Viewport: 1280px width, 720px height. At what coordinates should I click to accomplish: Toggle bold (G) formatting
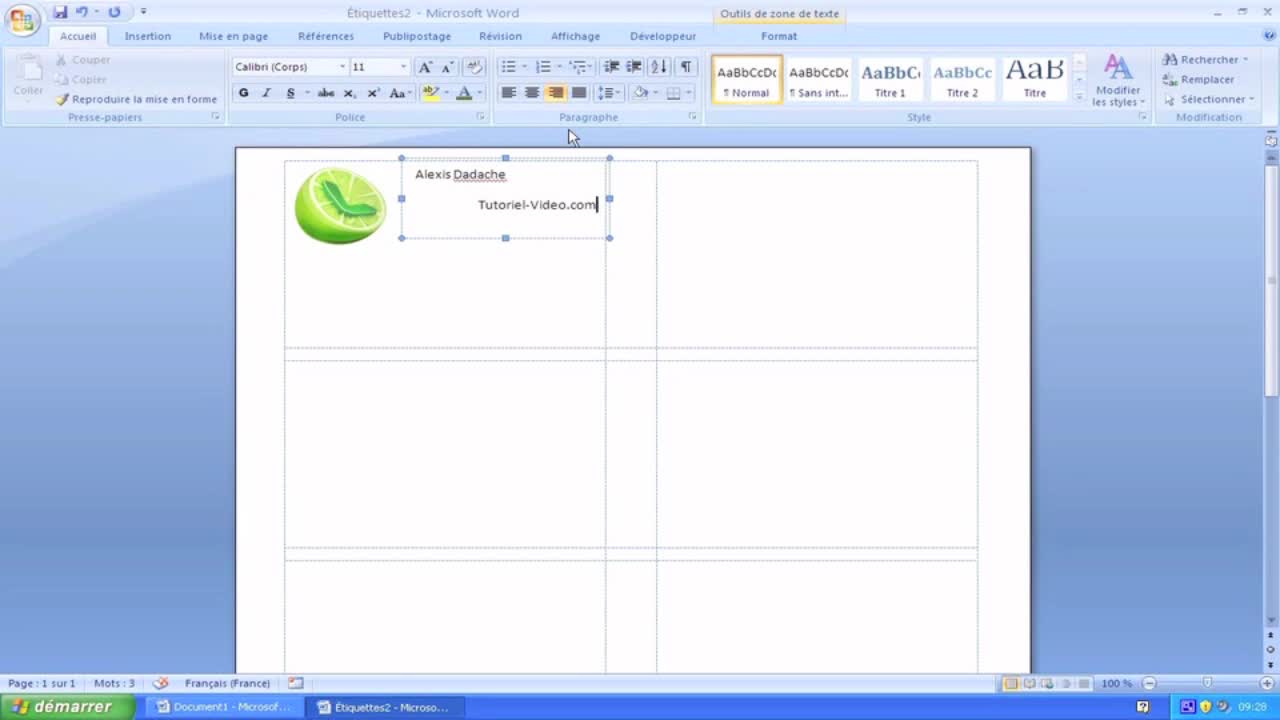pyautogui.click(x=243, y=93)
